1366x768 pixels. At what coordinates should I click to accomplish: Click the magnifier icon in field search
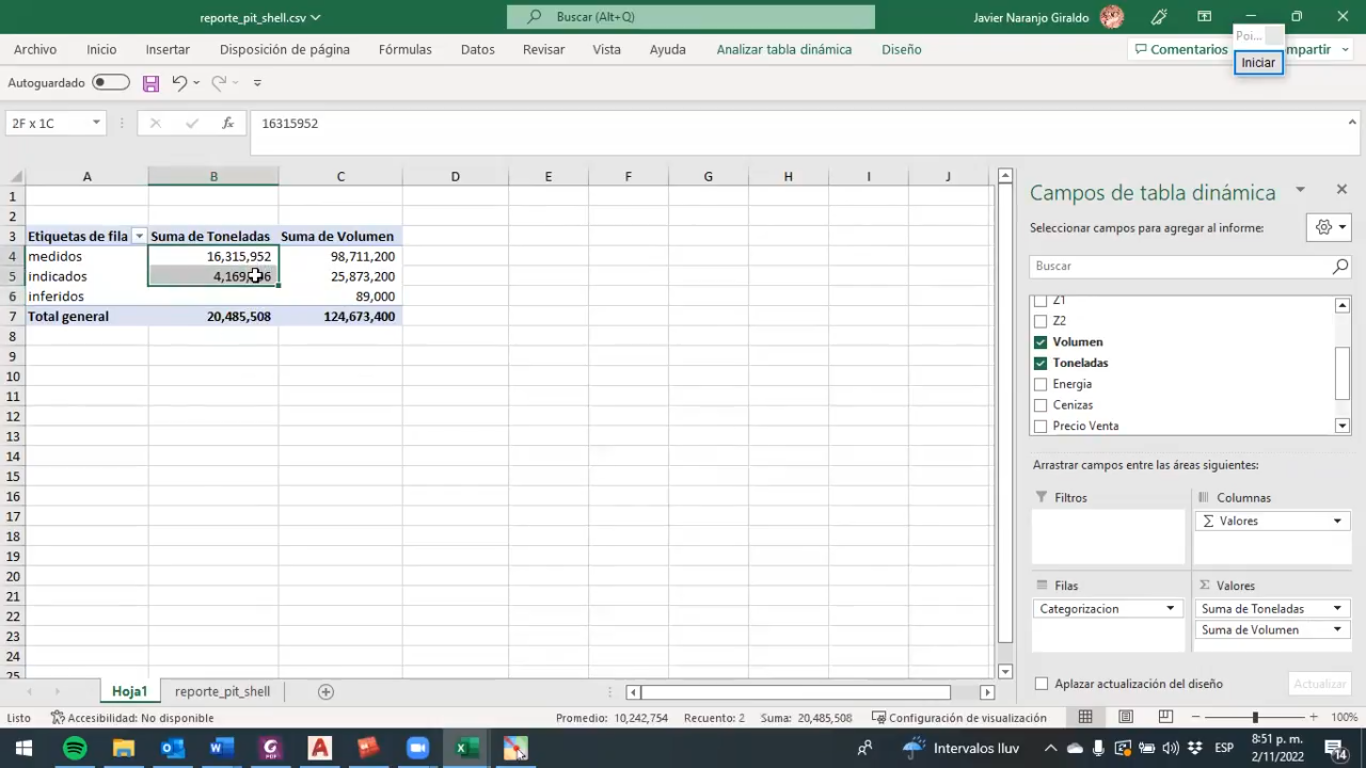[1340, 266]
